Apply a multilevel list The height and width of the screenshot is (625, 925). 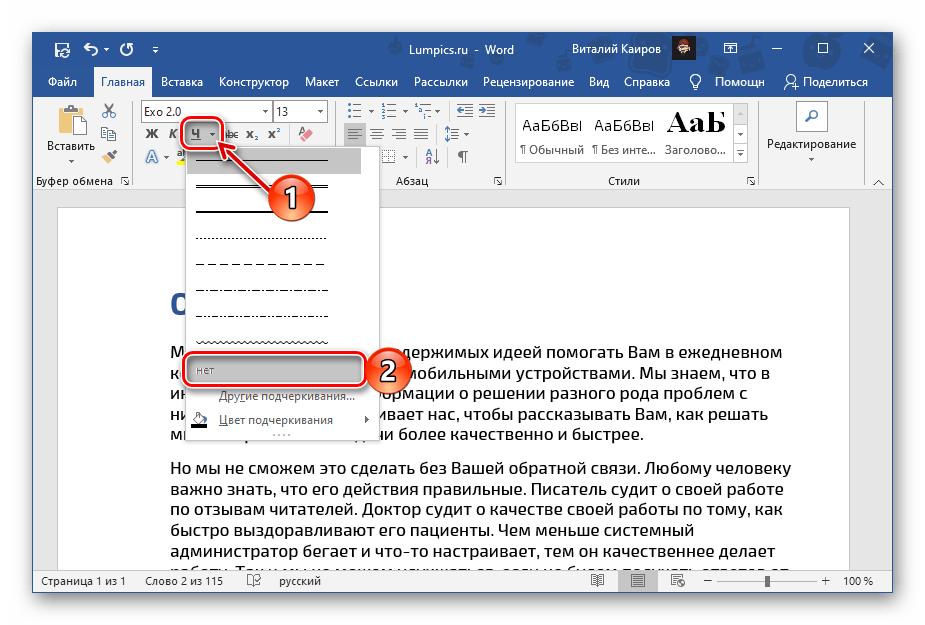click(x=423, y=110)
